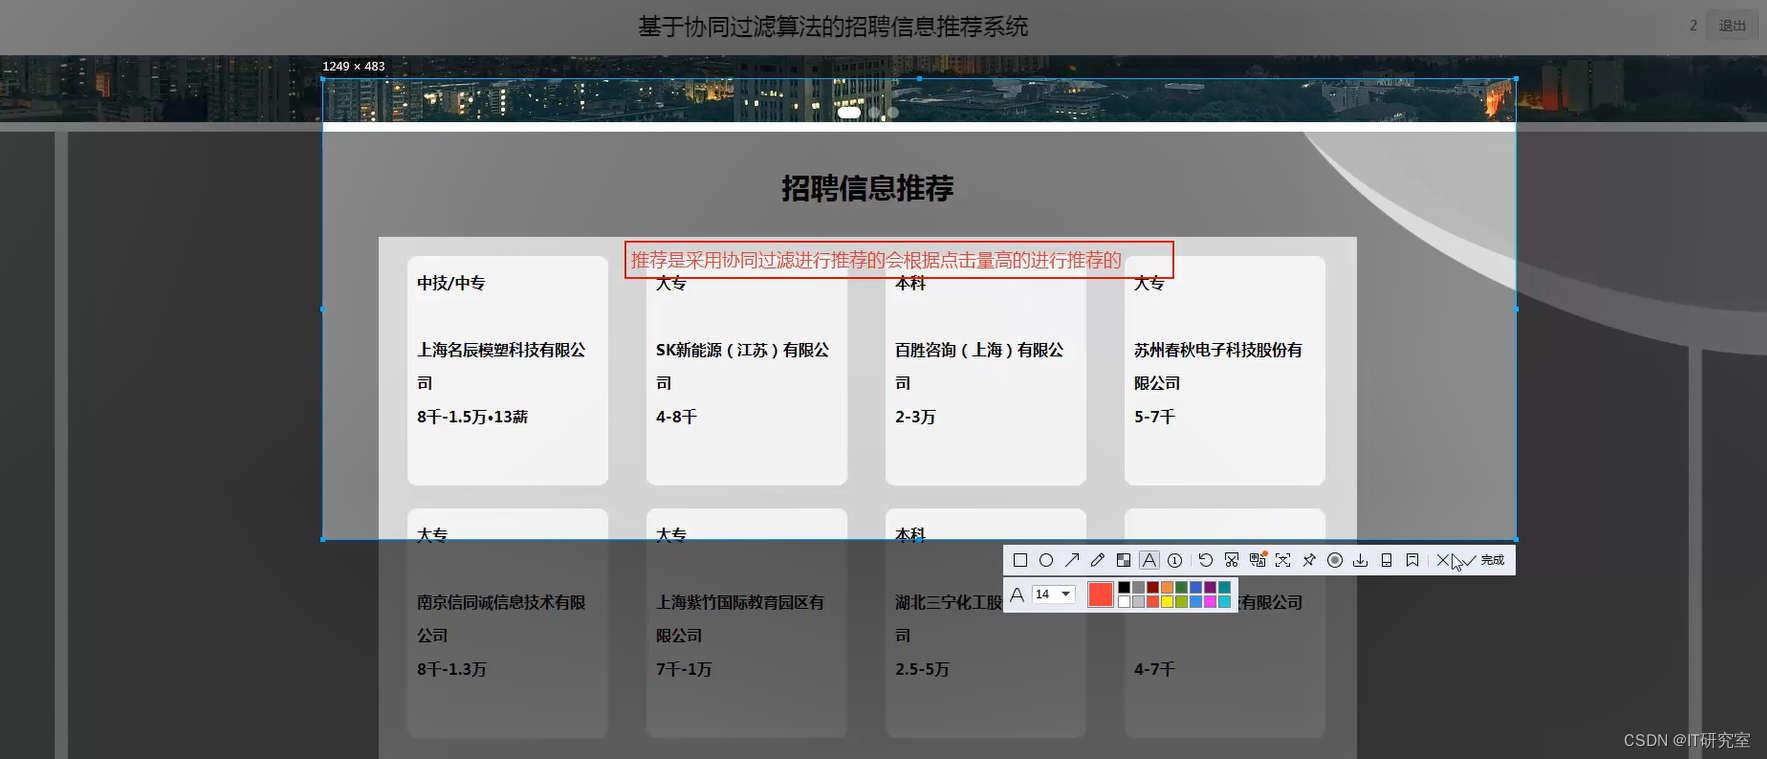The image size is (1767, 759).
Task: Select the ellipse annotation tool
Action: pos(1046,560)
